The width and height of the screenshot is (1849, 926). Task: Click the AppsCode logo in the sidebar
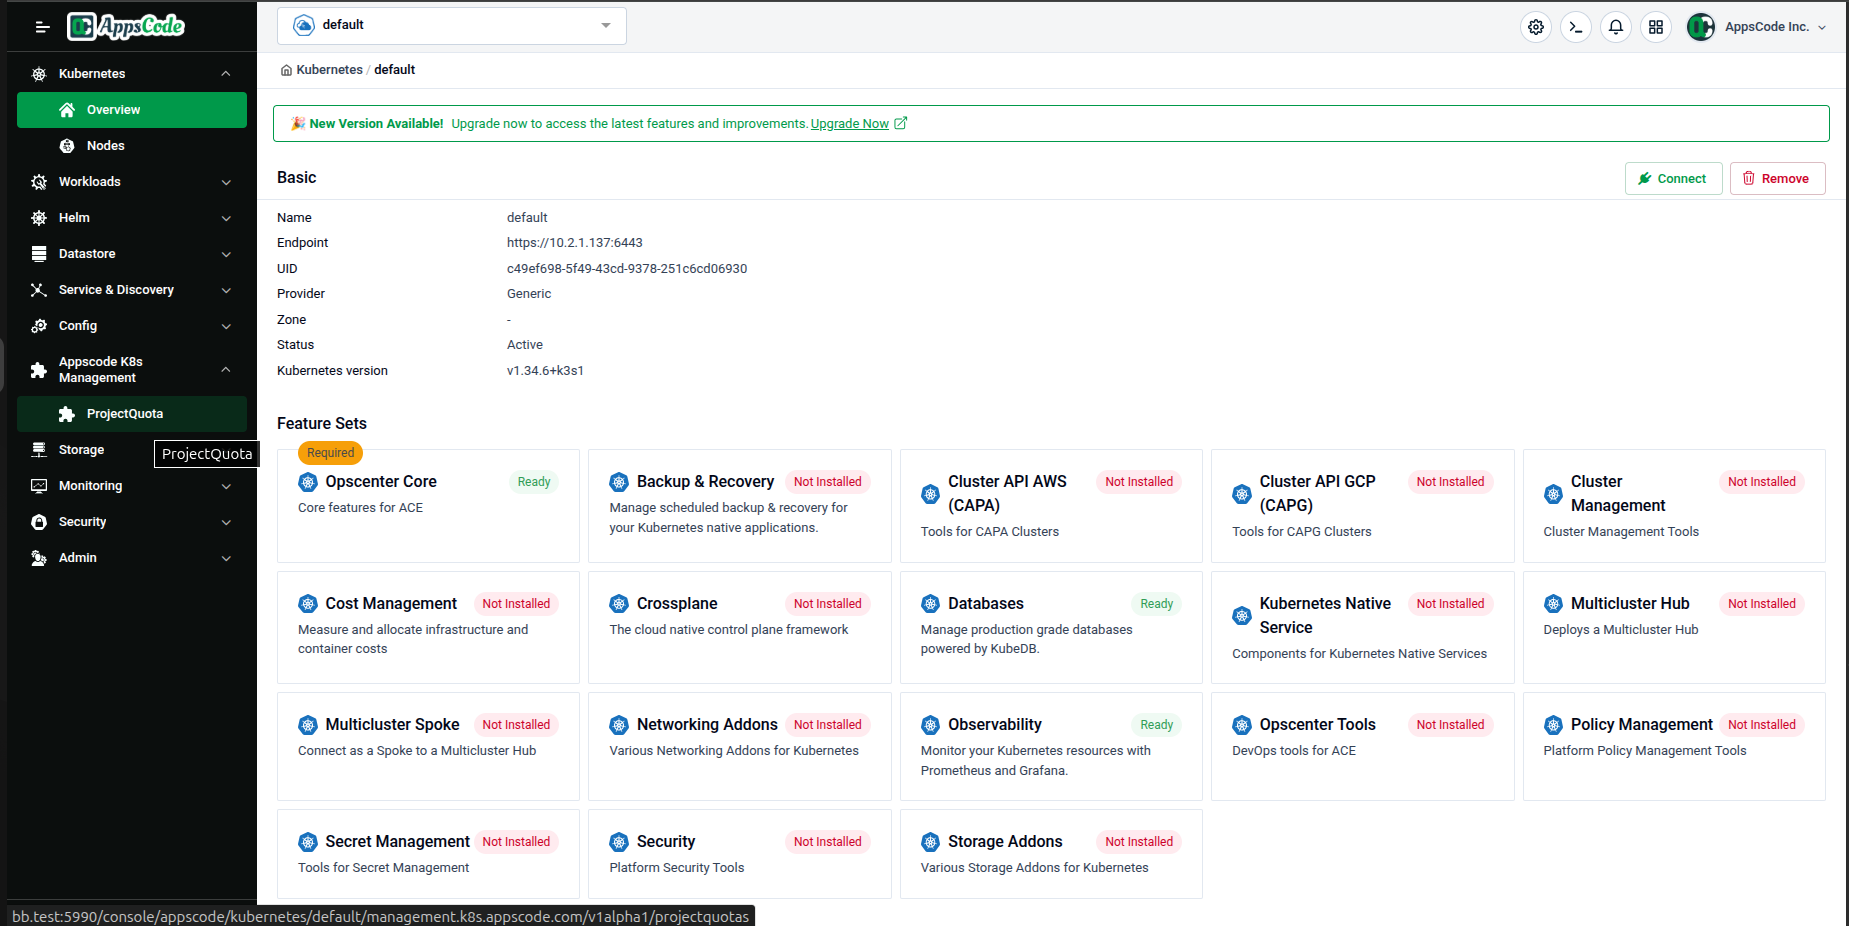pos(125,26)
